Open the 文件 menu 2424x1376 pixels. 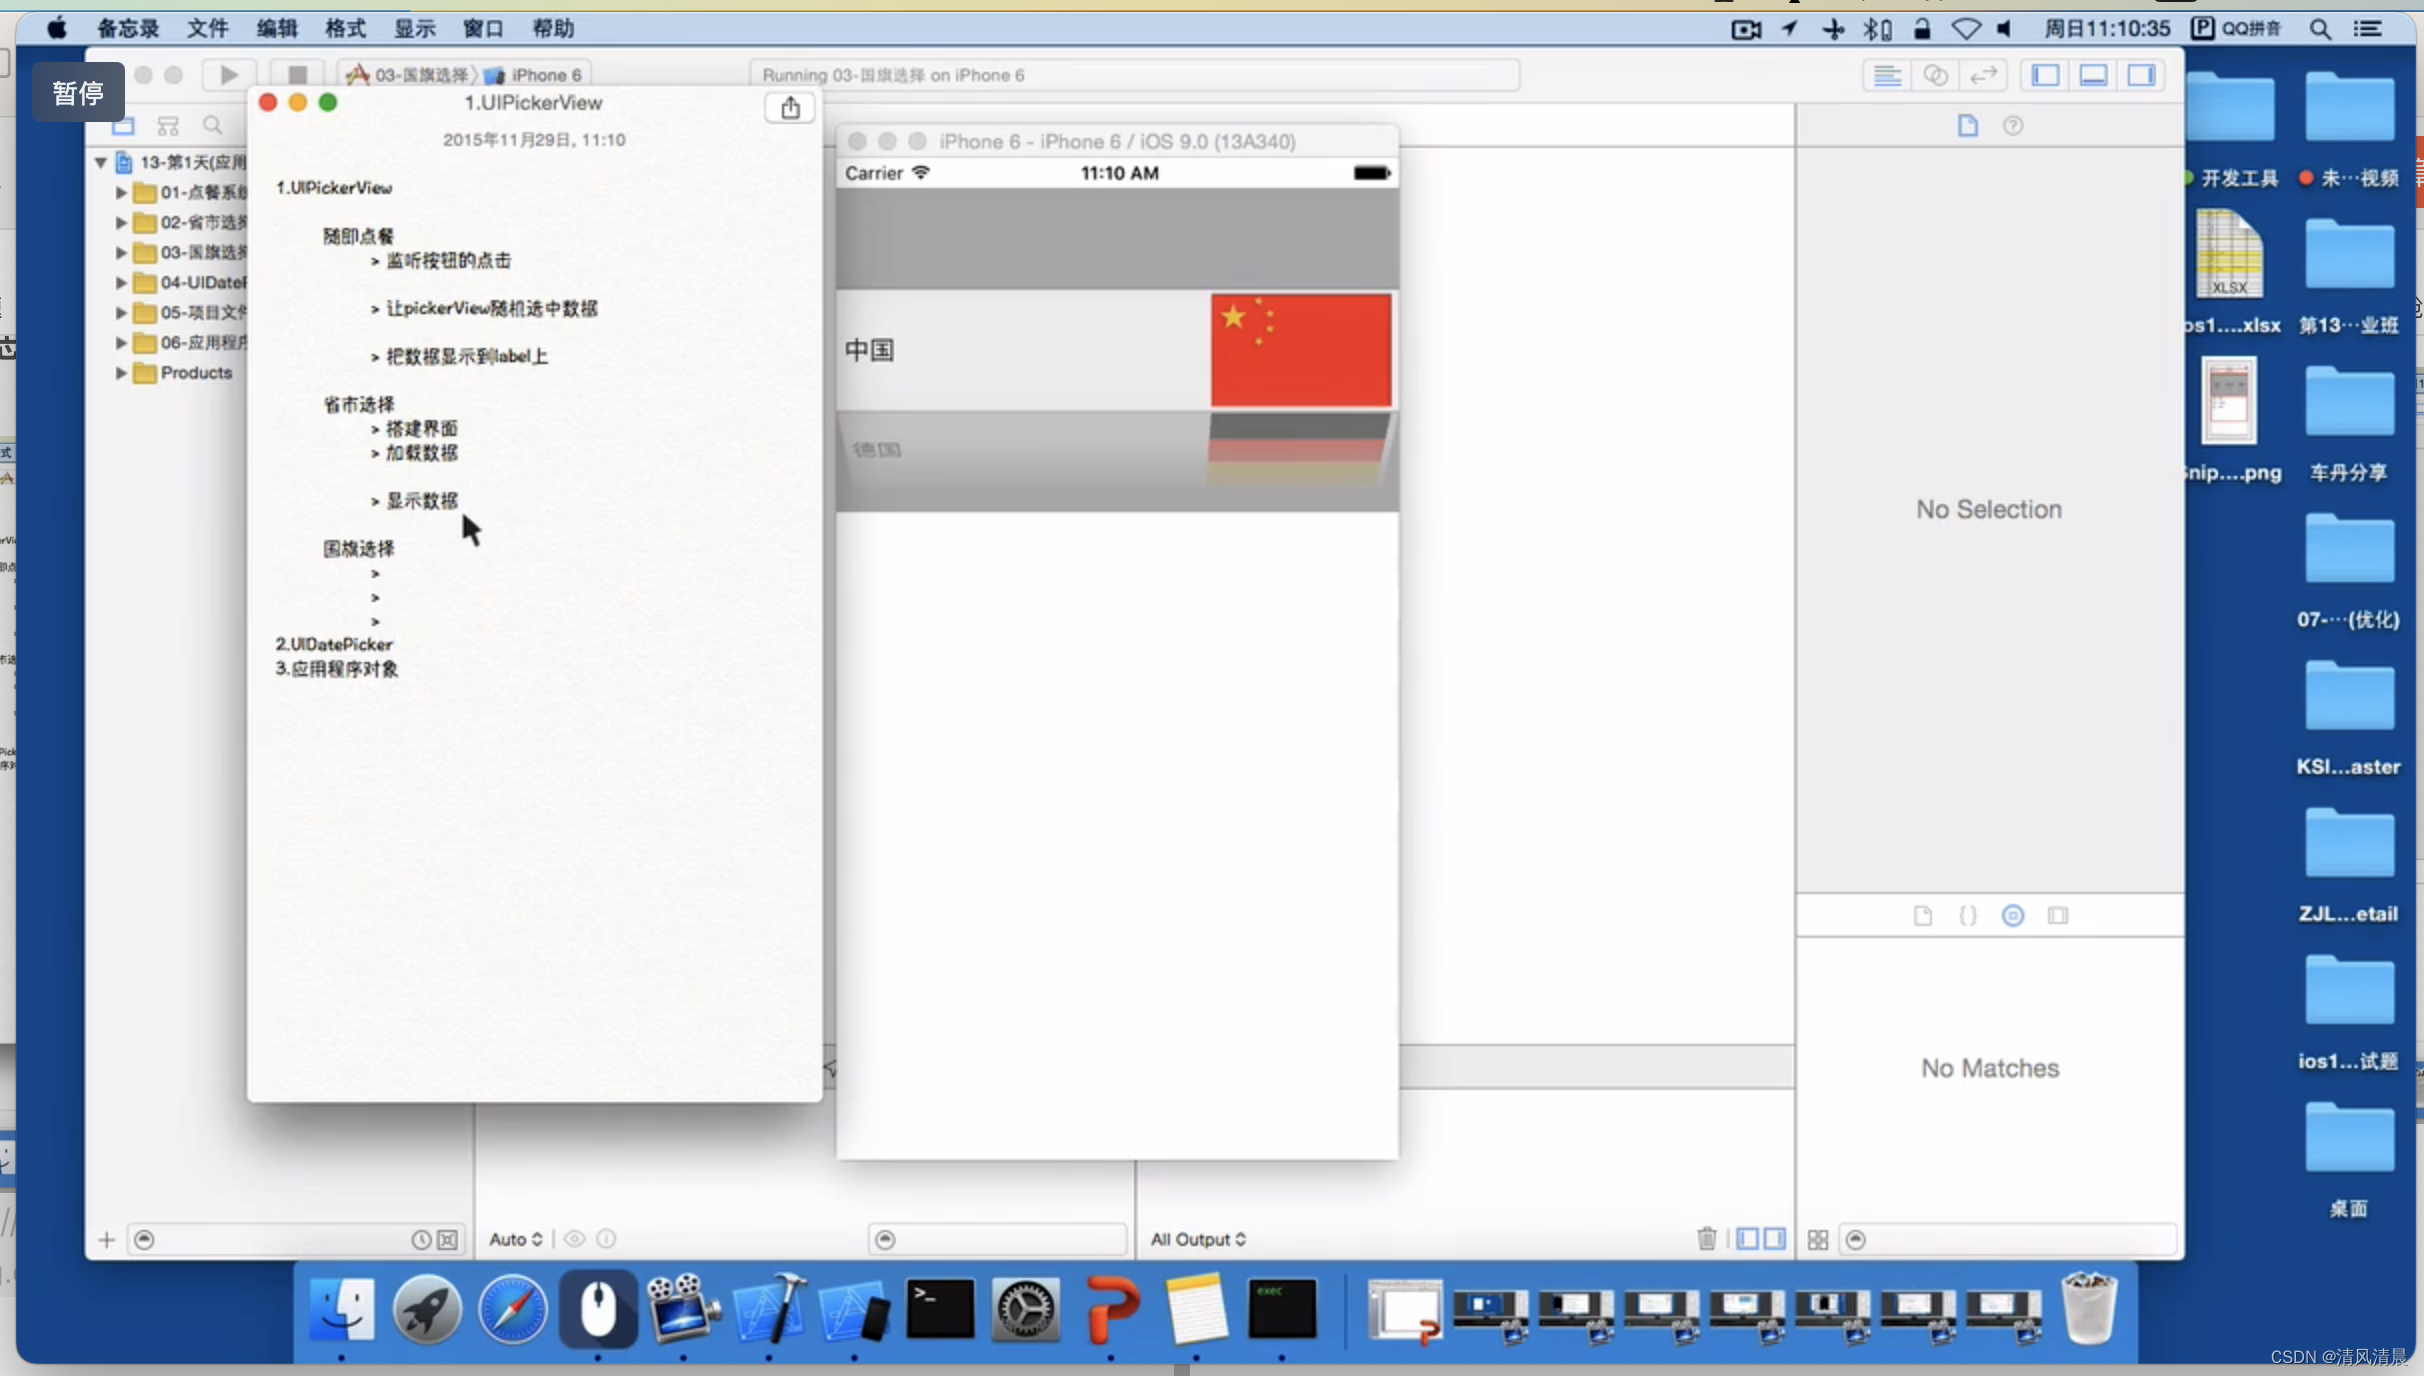tap(207, 28)
